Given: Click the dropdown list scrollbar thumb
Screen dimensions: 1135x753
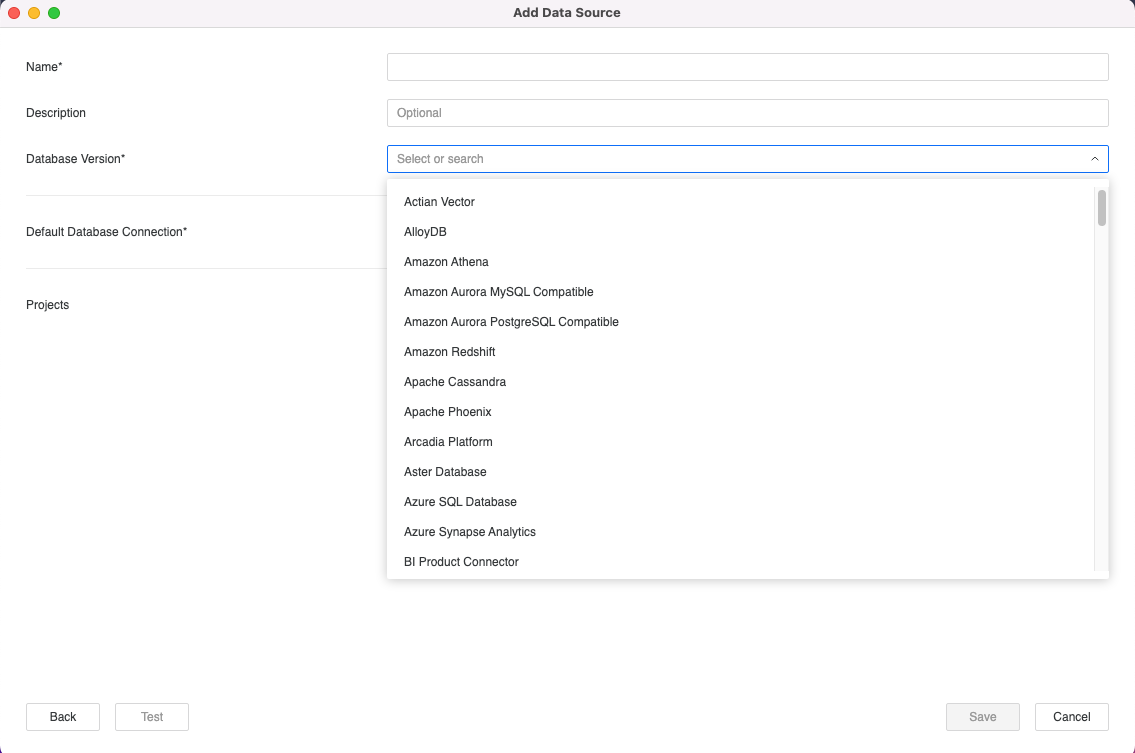Looking at the screenshot, I should pyautogui.click(x=1101, y=208).
